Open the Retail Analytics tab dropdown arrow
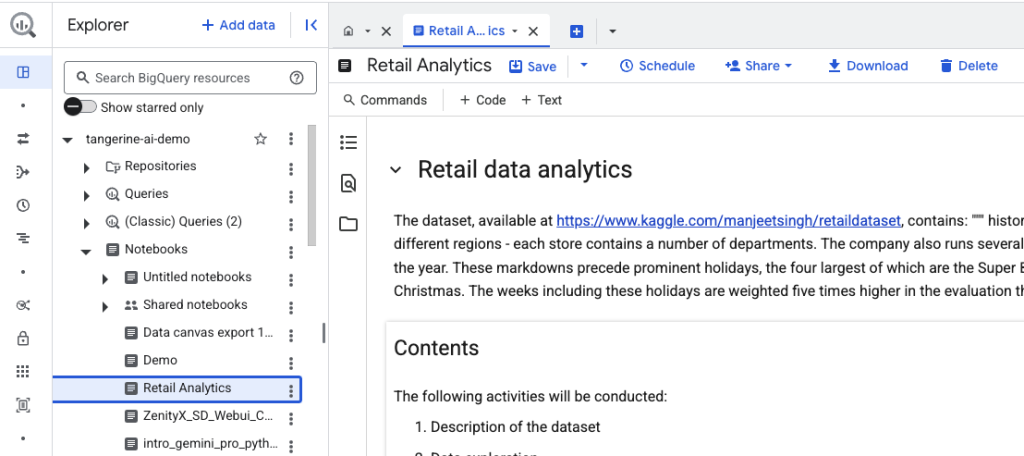Image resolution: width=1024 pixels, height=456 pixels. click(x=515, y=31)
